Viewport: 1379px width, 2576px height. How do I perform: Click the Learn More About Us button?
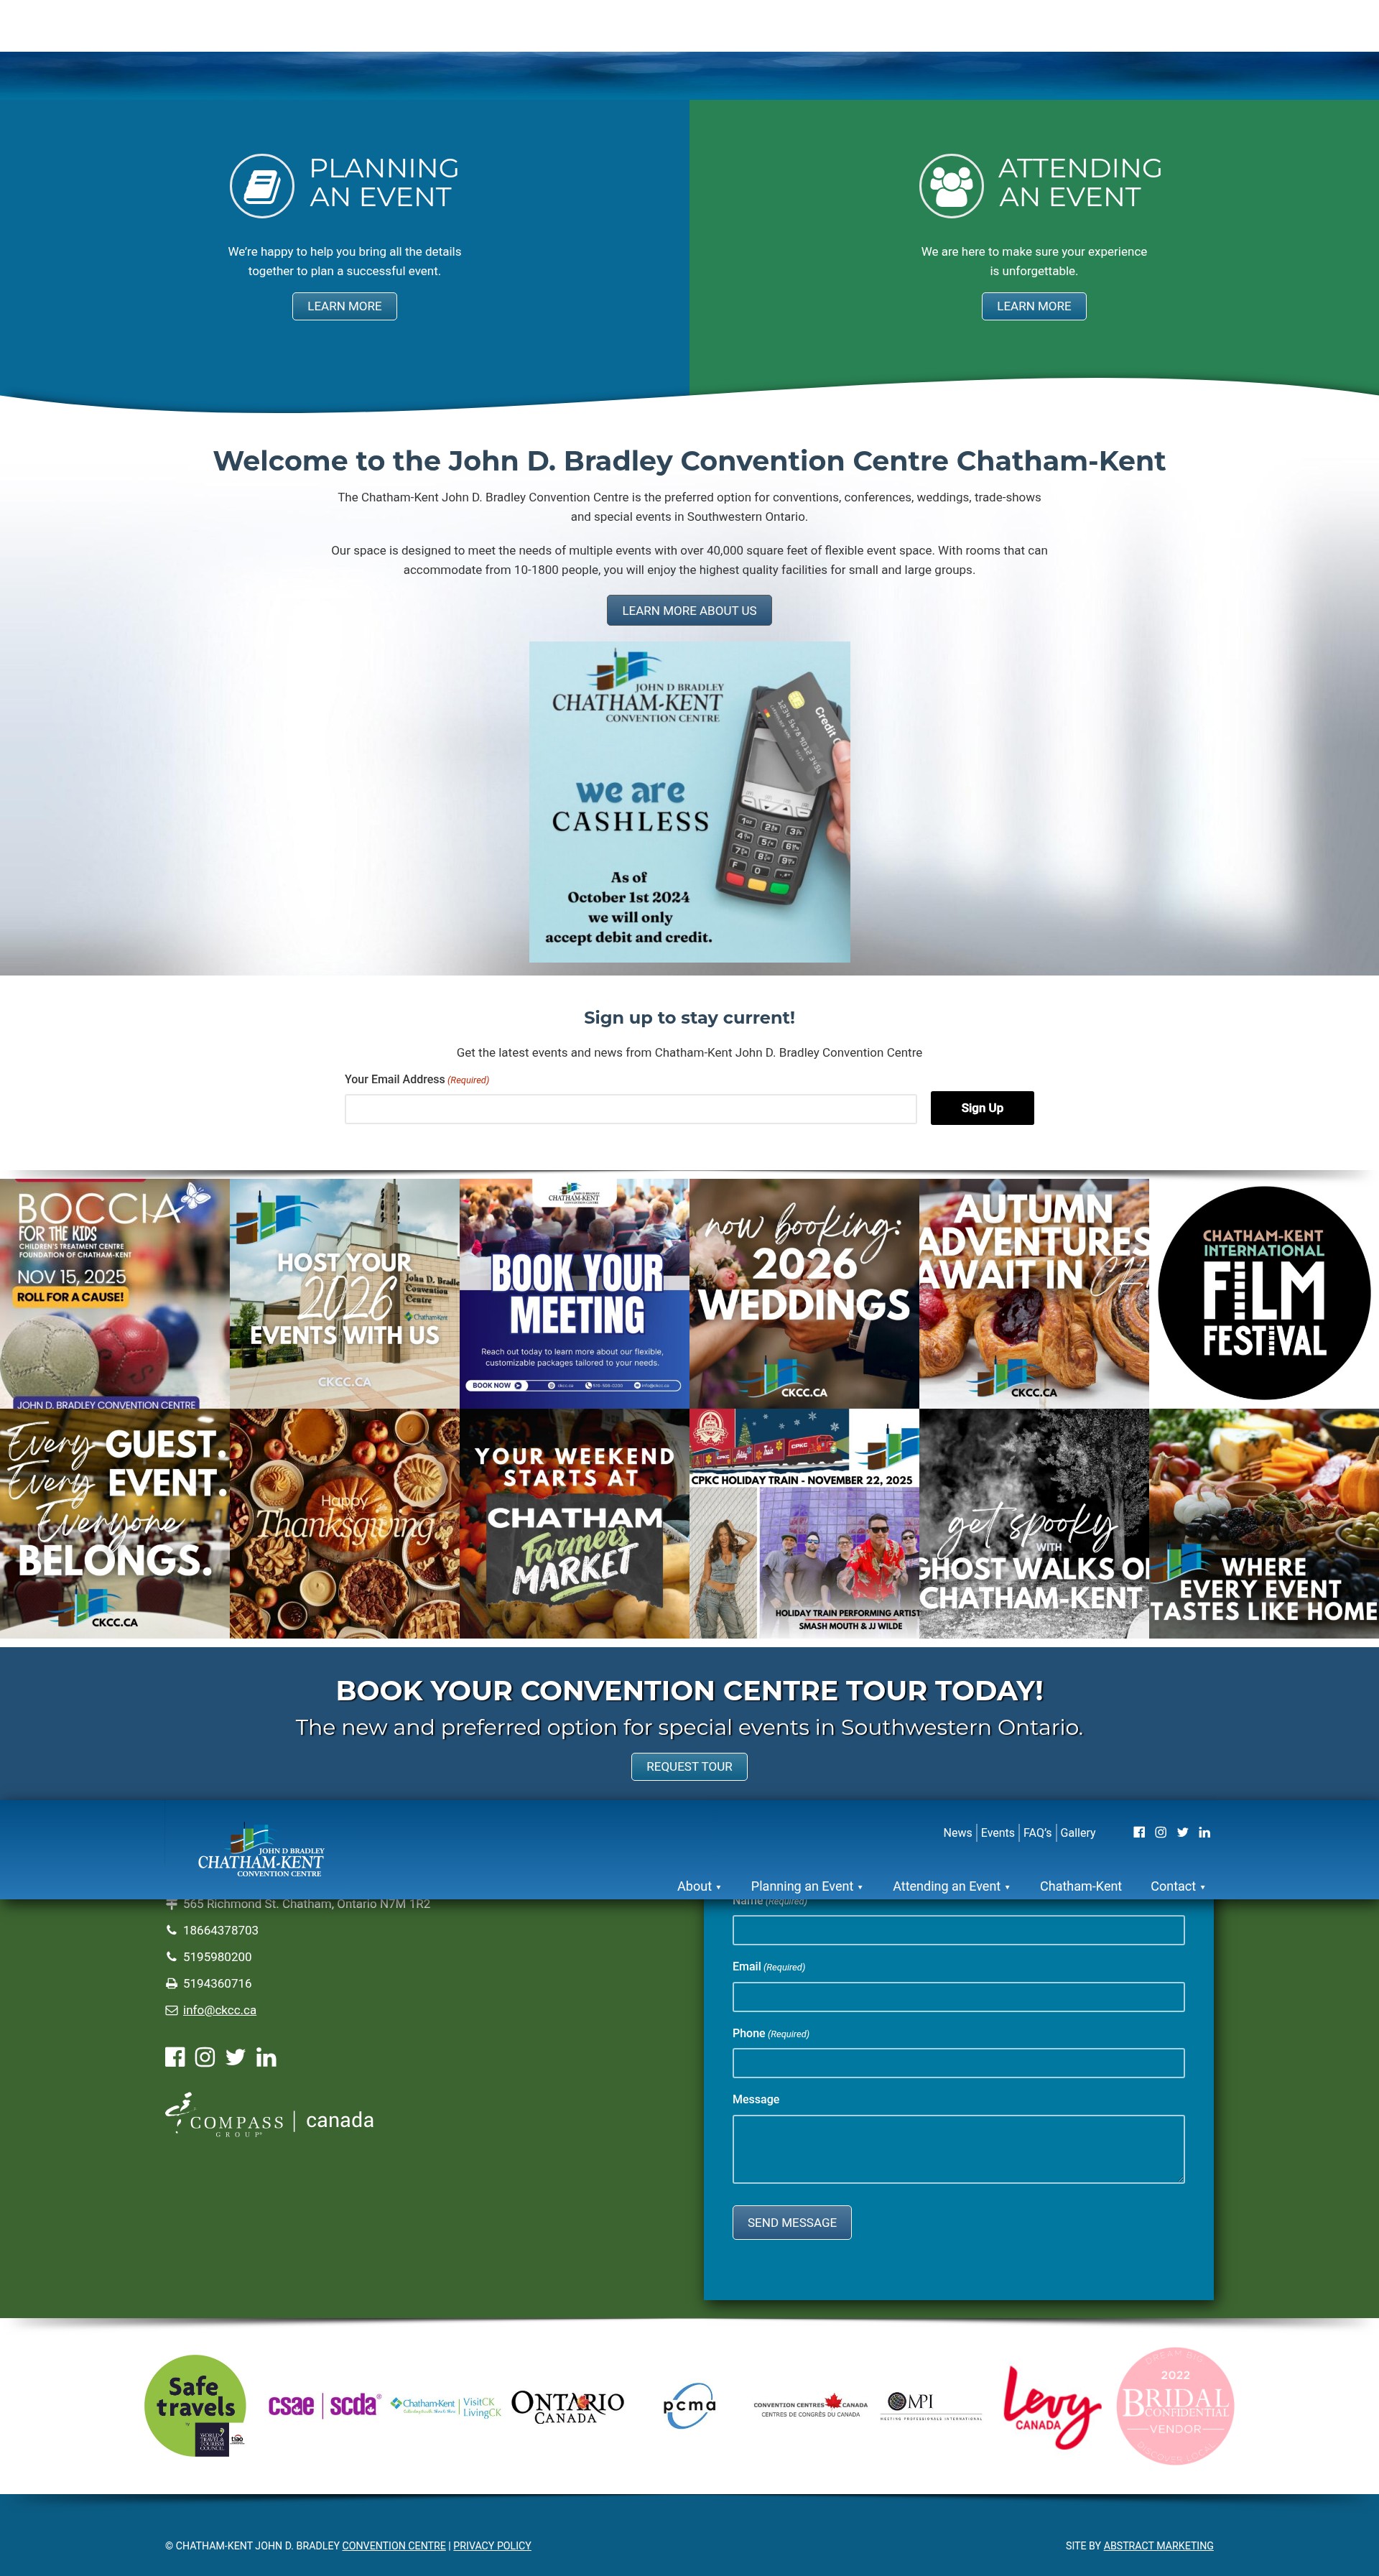[689, 610]
